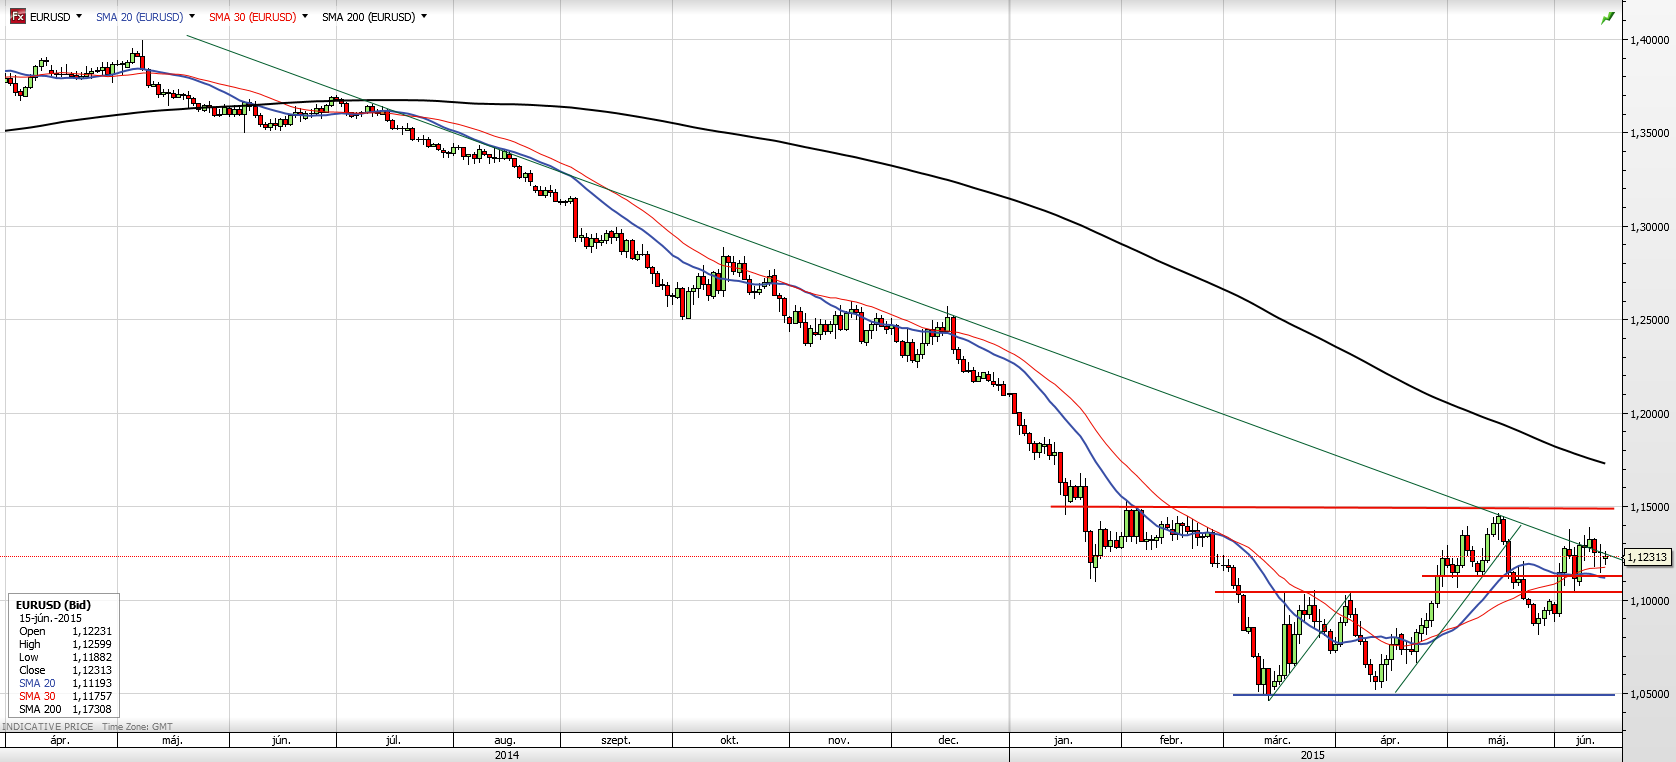Click the SMA 20 value 1,11193

92,683
